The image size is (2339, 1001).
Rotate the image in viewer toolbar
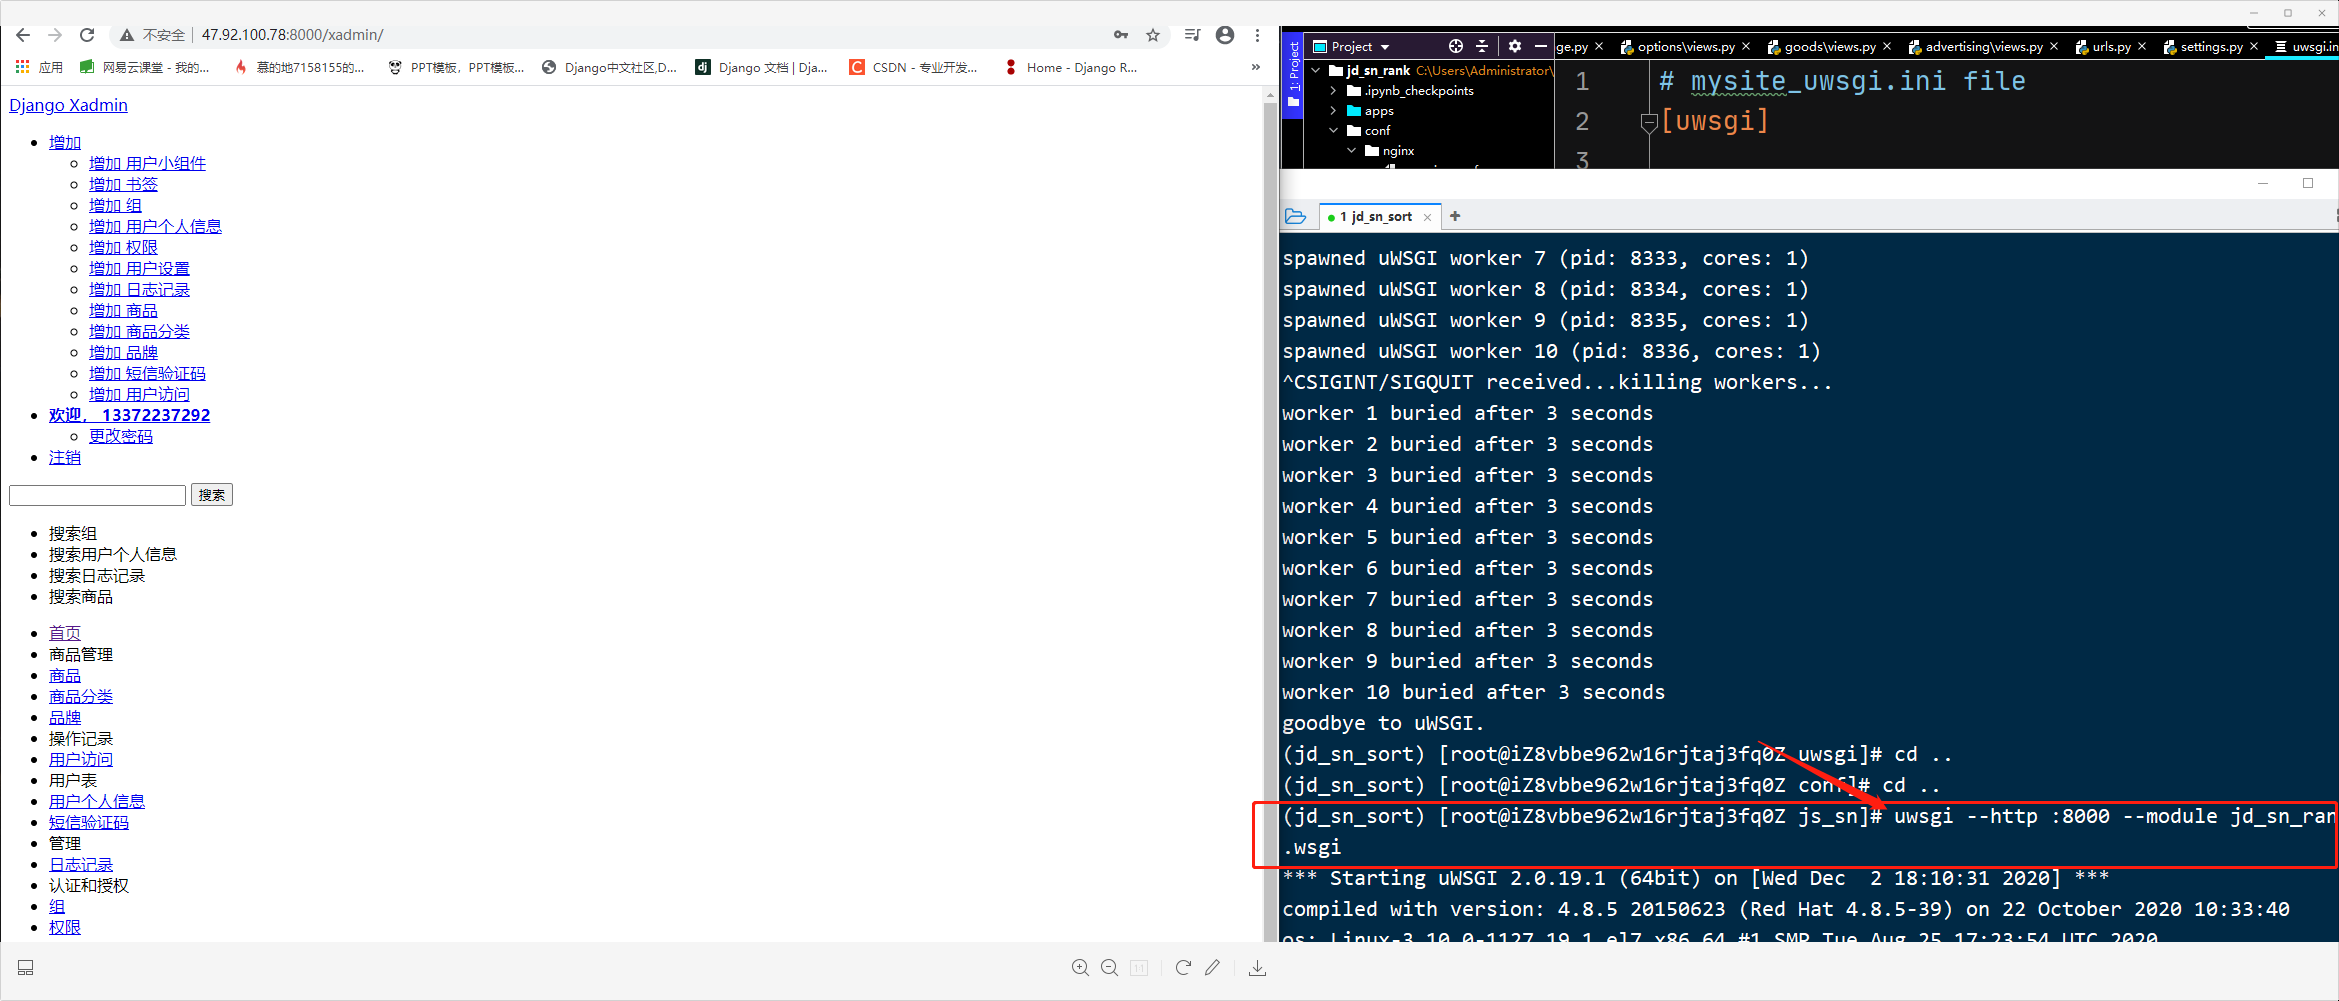coord(1183,968)
